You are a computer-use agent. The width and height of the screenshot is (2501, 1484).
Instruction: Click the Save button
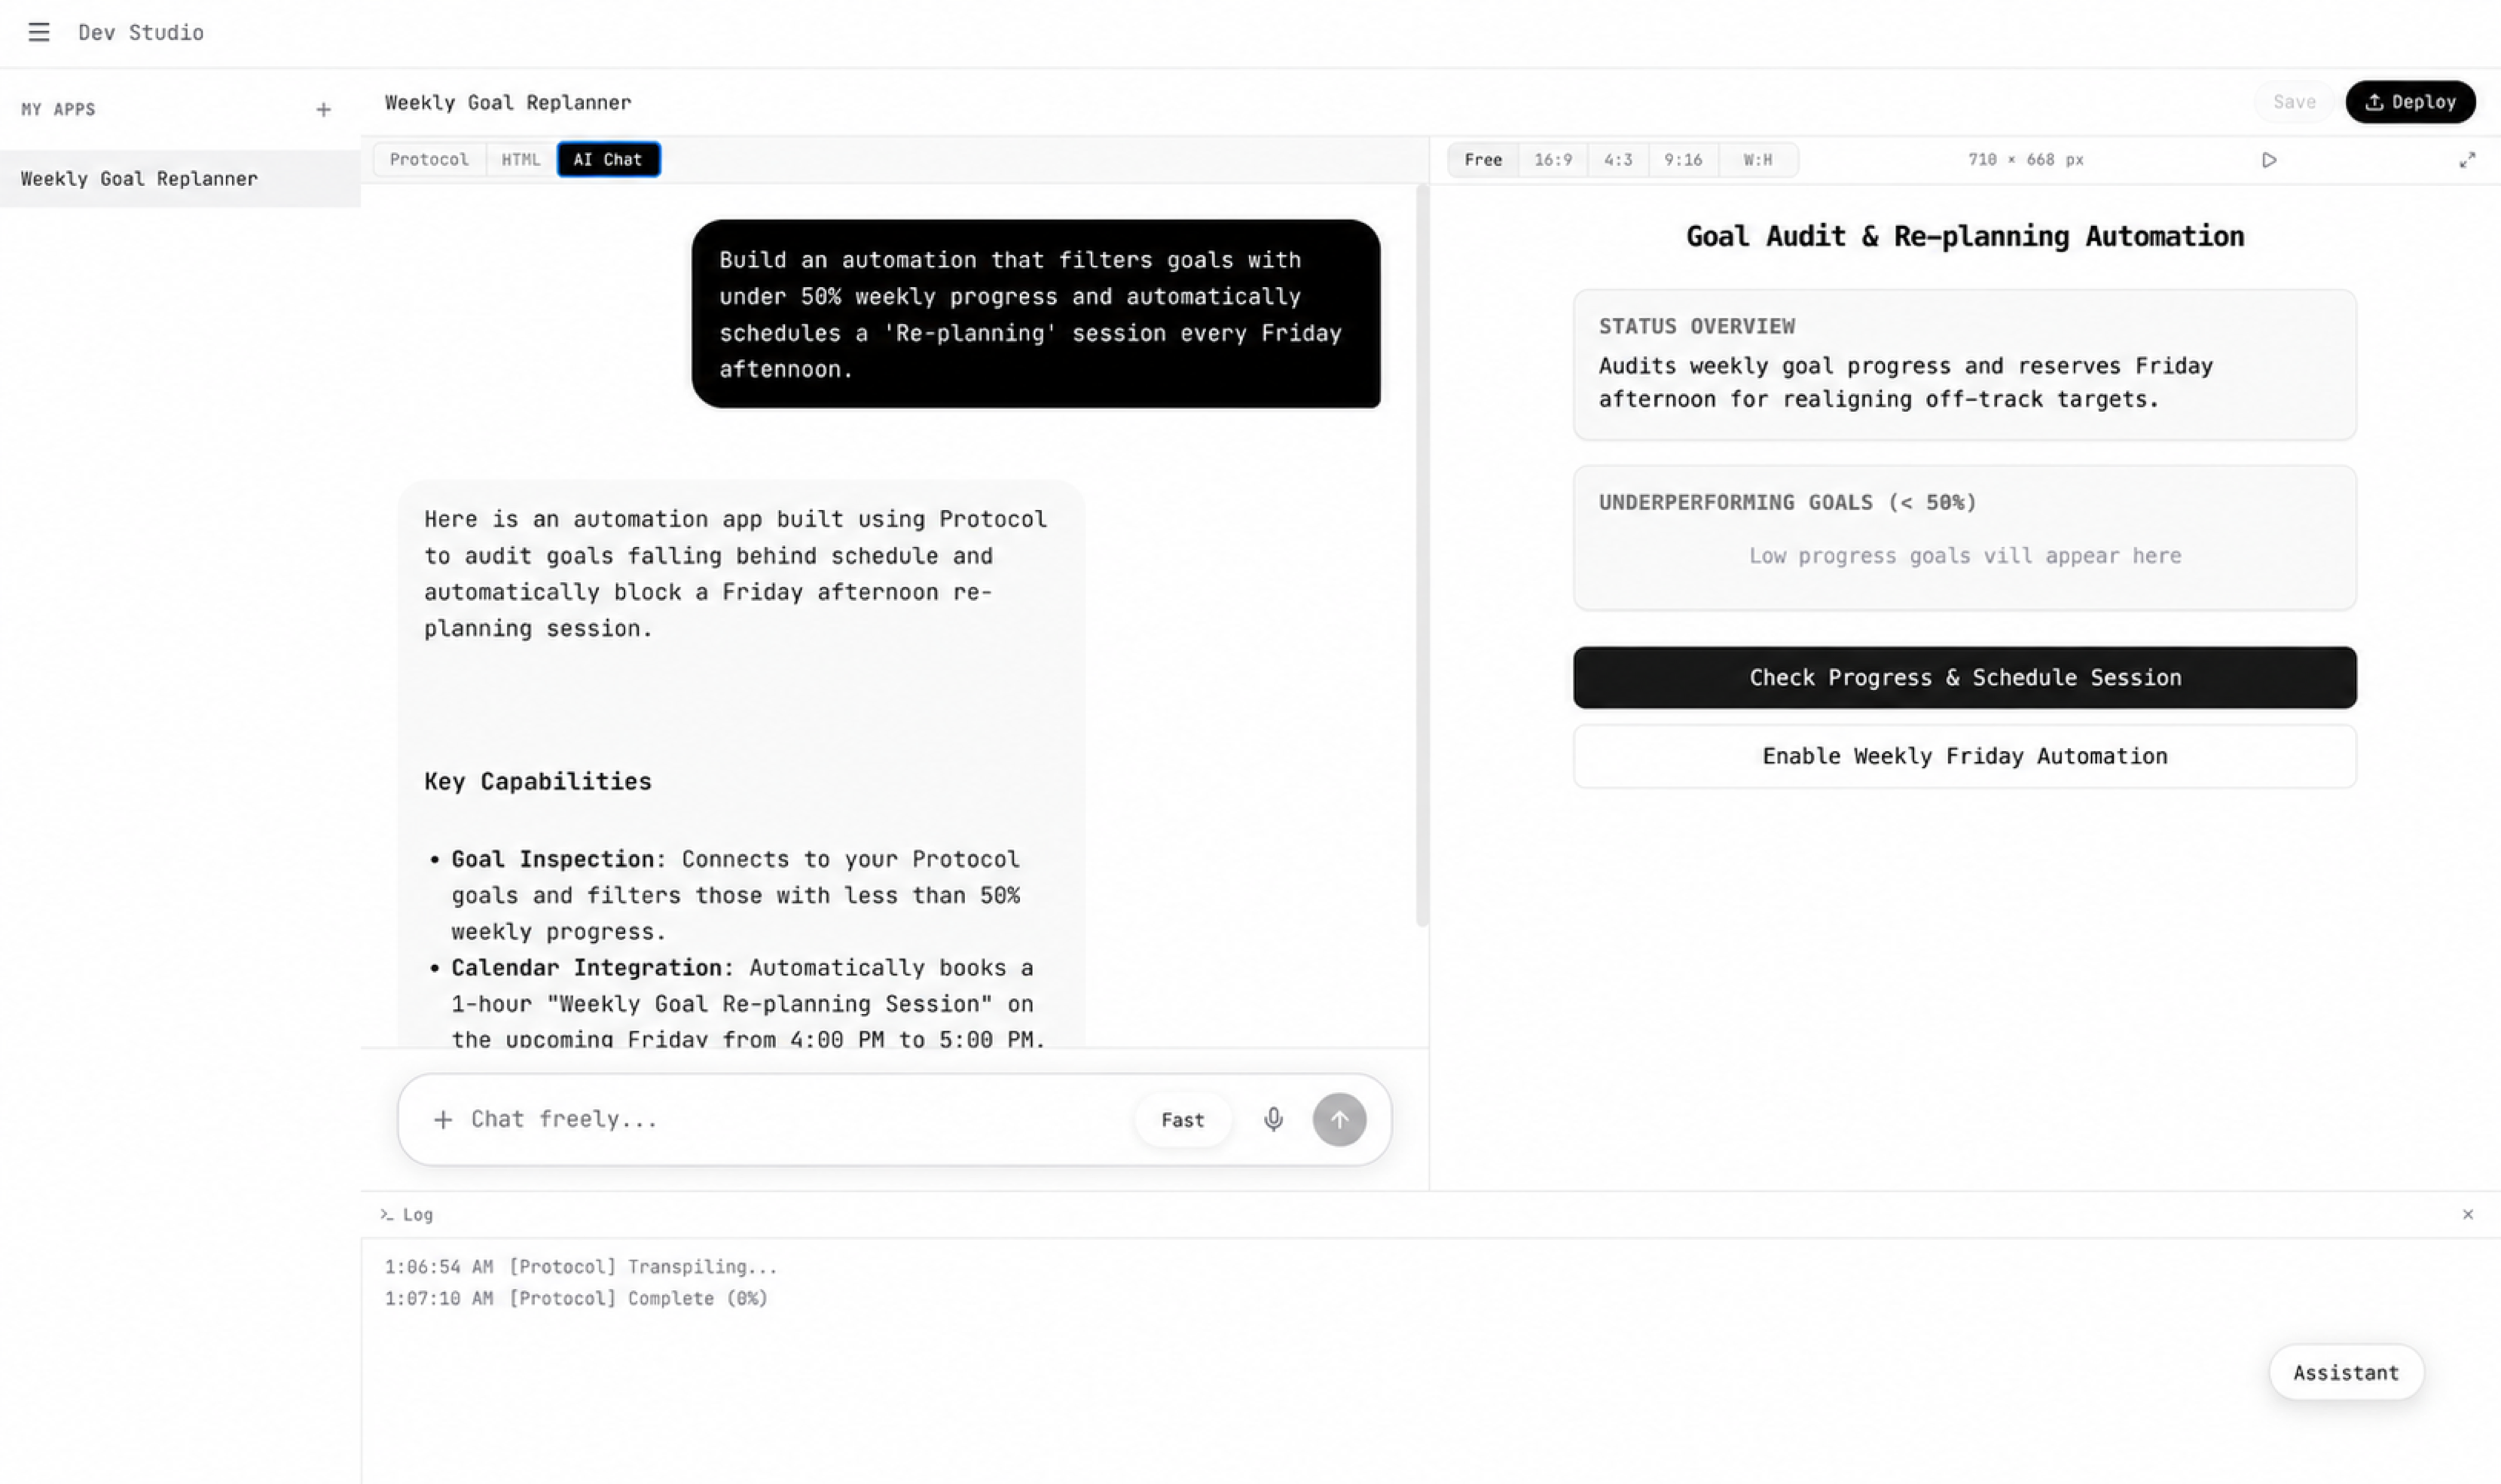pos(2294,102)
